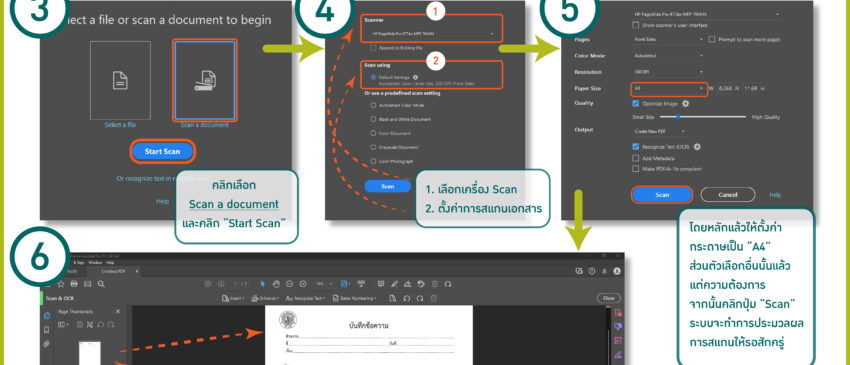The width and height of the screenshot is (850, 365).
Task: Open the Enhance dropdown in Scan & OCR bar
Action: [266, 299]
